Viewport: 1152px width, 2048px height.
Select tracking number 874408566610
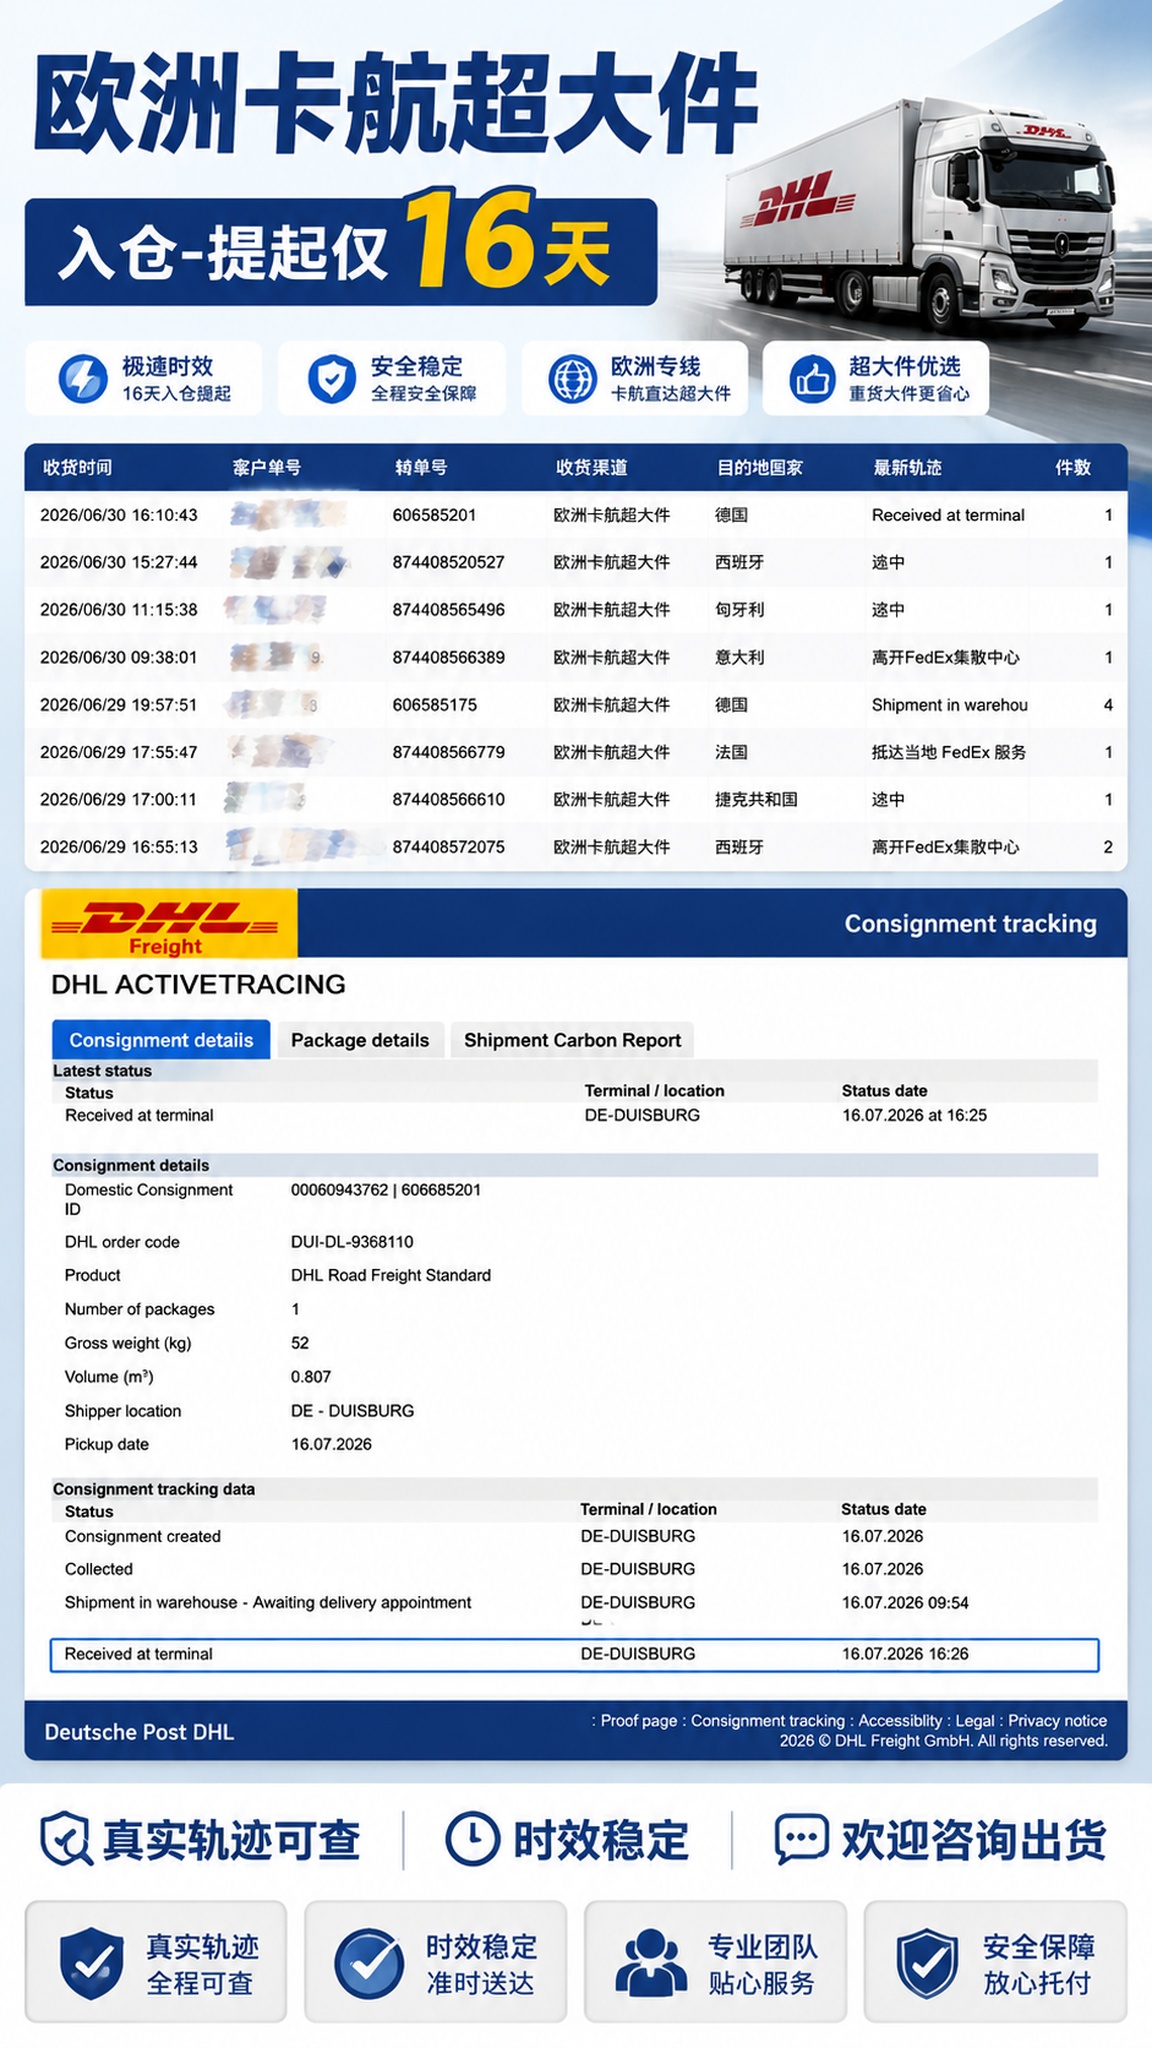(x=448, y=799)
